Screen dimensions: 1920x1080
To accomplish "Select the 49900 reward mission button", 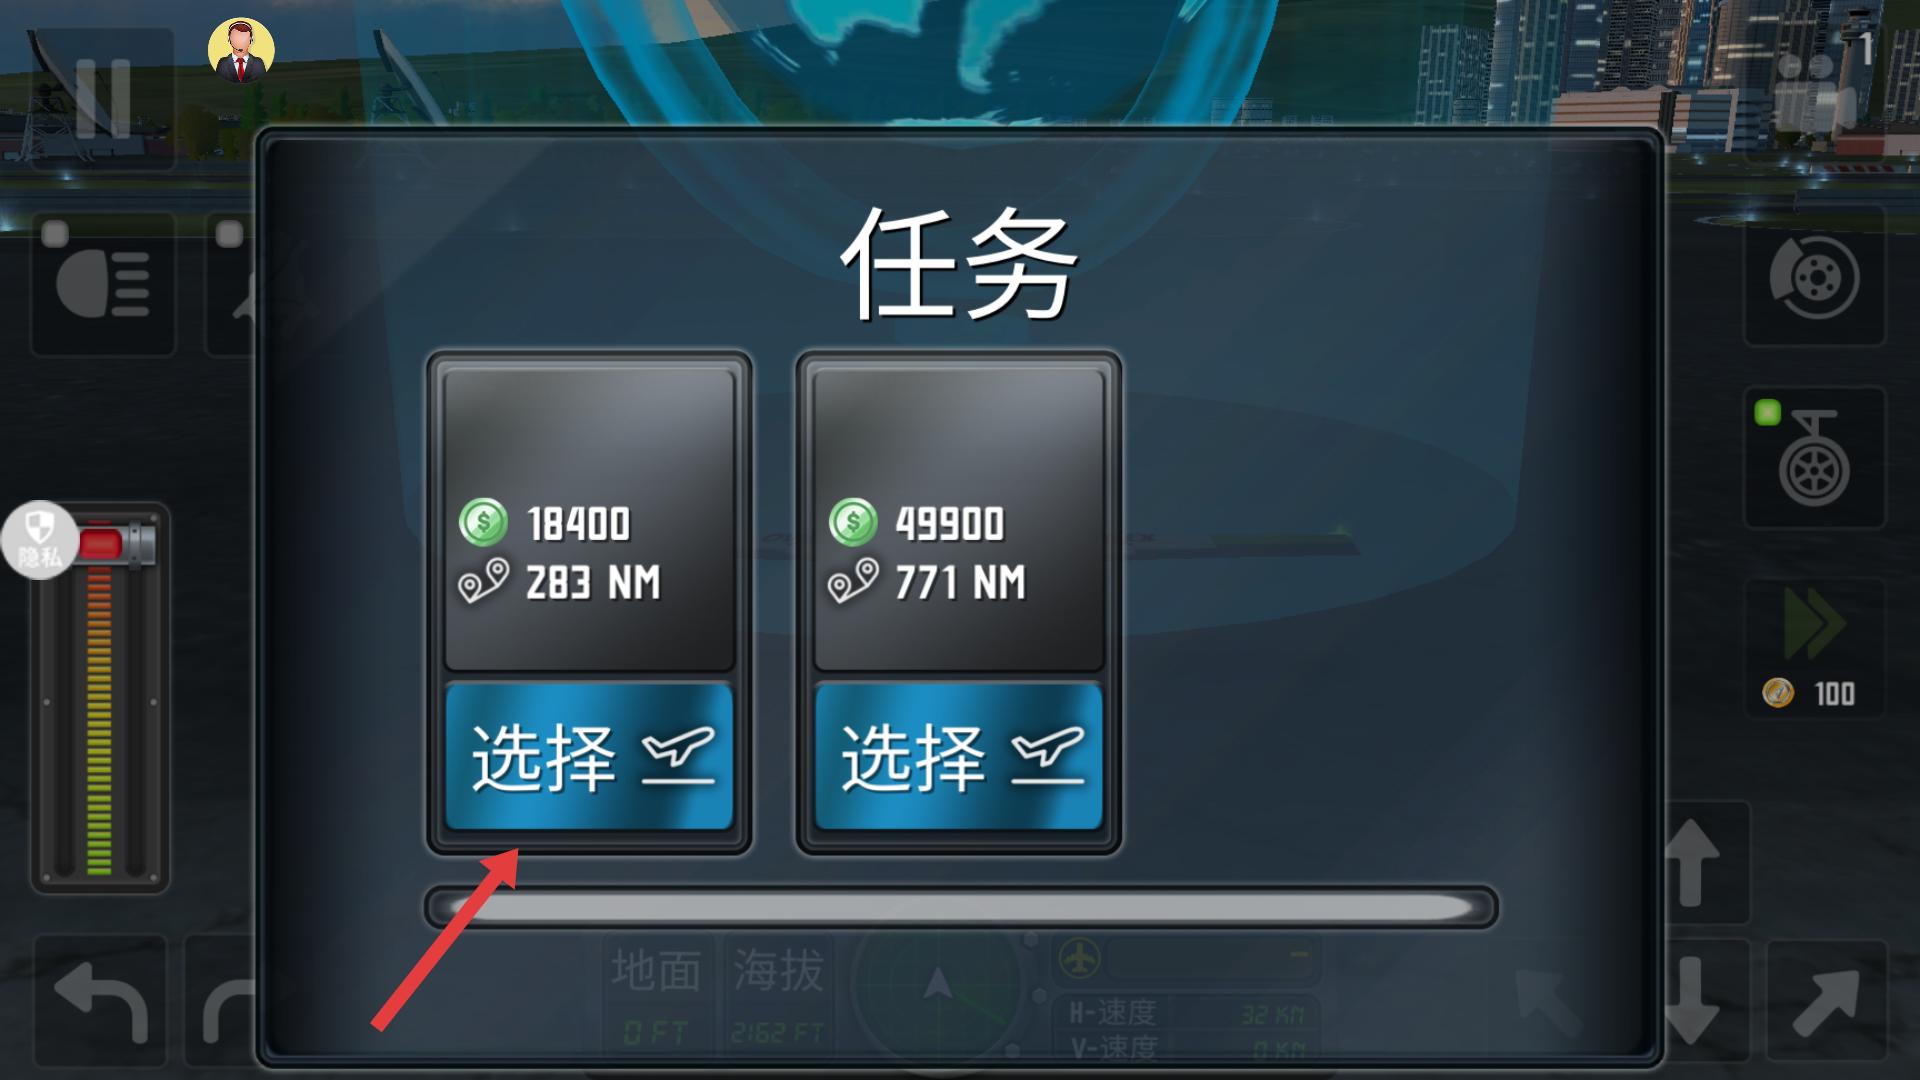I will (959, 756).
